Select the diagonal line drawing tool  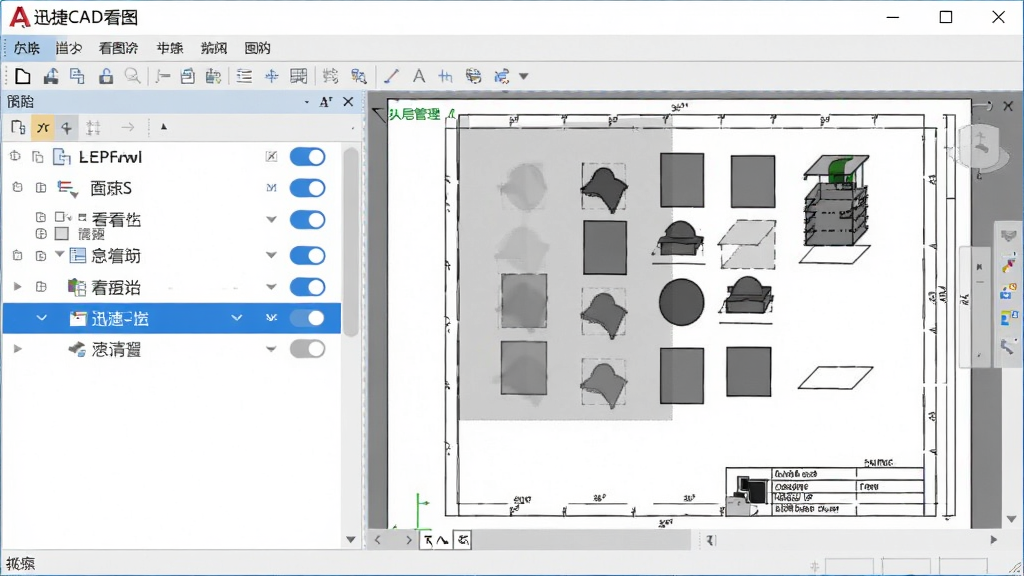tap(391, 76)
